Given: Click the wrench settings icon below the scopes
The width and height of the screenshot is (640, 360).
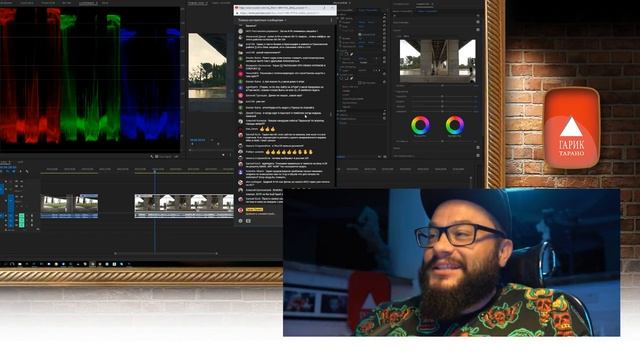Looking at the screenshot, I should pyautogui.click(x=152, y=156).
